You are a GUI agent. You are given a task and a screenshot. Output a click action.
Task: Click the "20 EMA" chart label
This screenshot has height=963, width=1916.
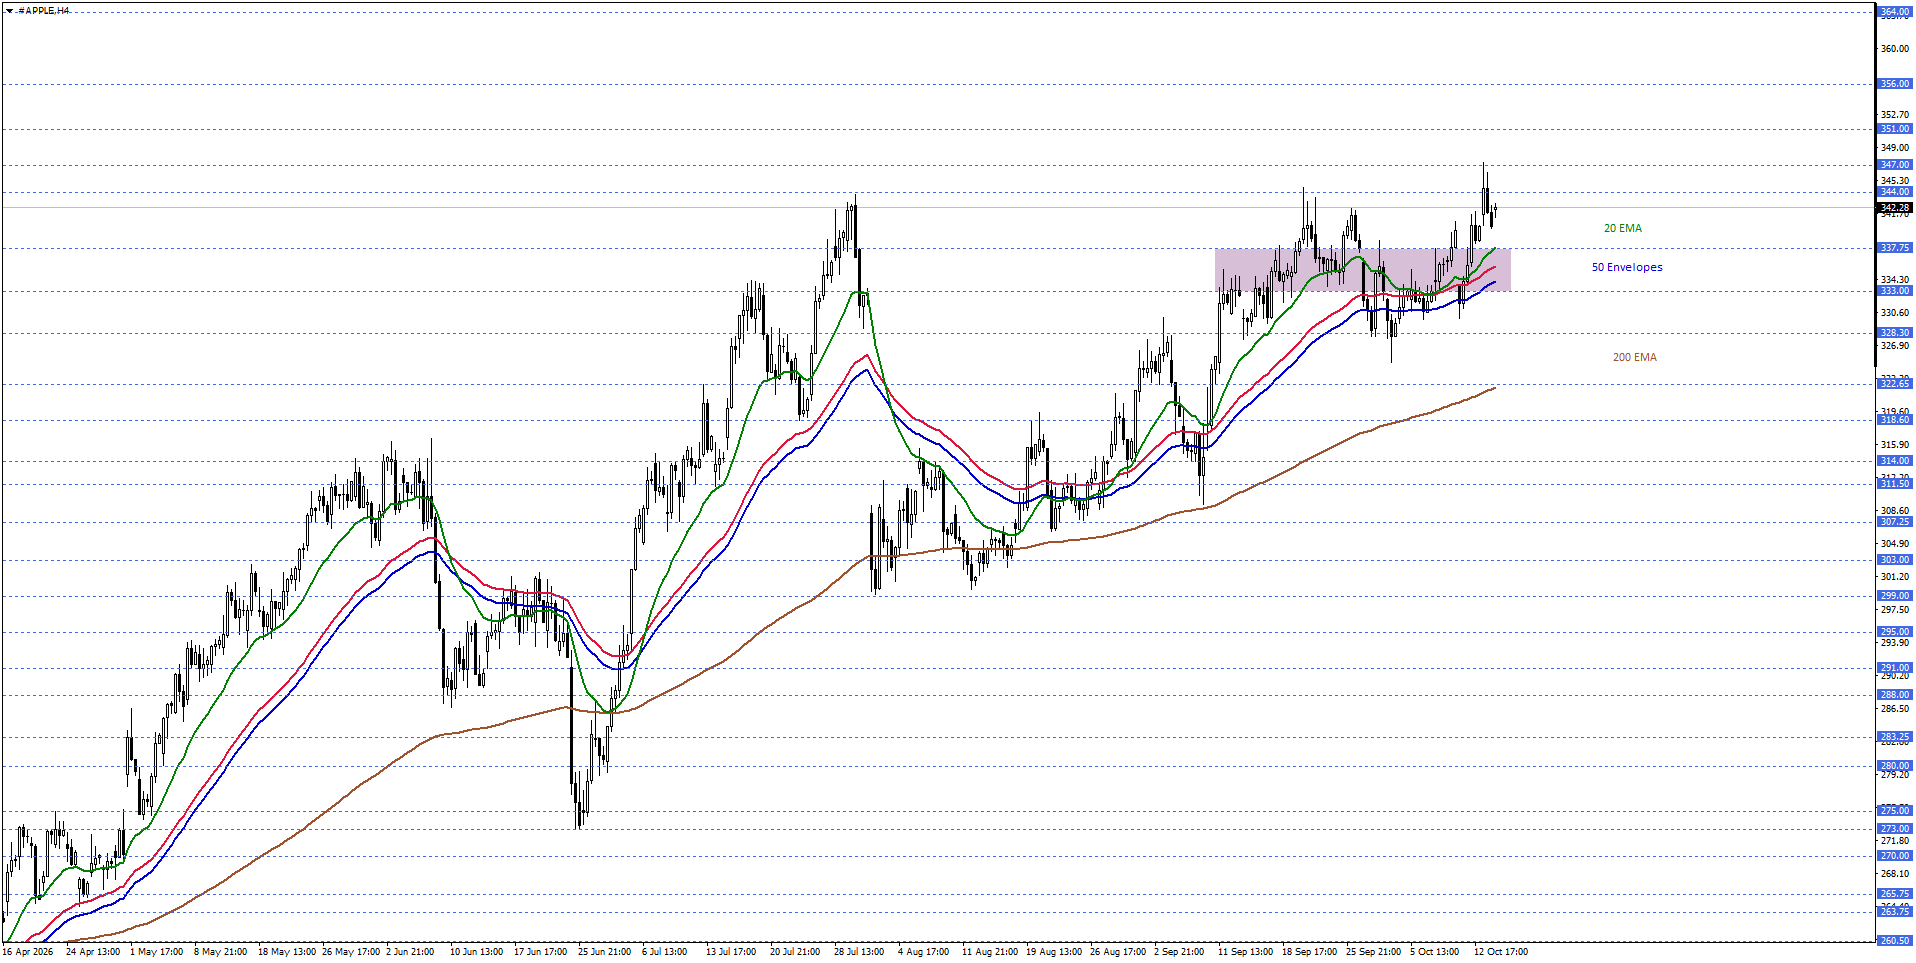tap(1623, 228)
